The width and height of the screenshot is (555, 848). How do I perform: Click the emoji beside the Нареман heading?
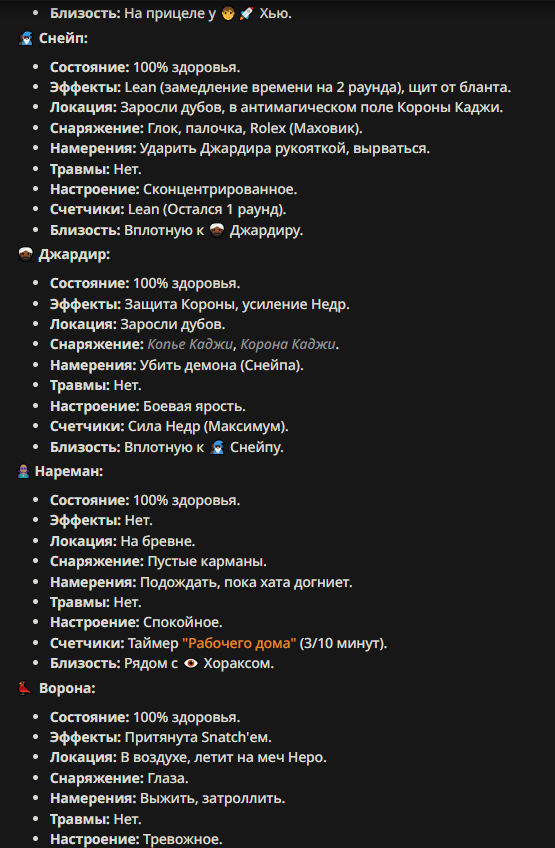[x=23, y=472]
